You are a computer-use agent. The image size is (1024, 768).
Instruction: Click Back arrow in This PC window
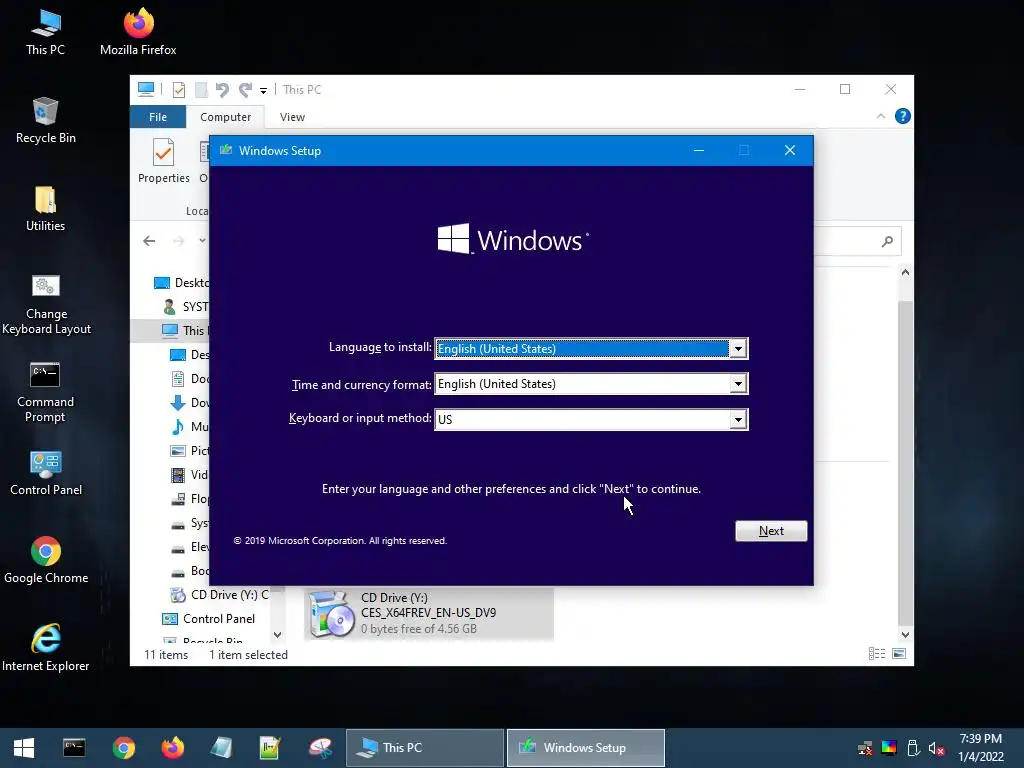click(x=149, y=241)
